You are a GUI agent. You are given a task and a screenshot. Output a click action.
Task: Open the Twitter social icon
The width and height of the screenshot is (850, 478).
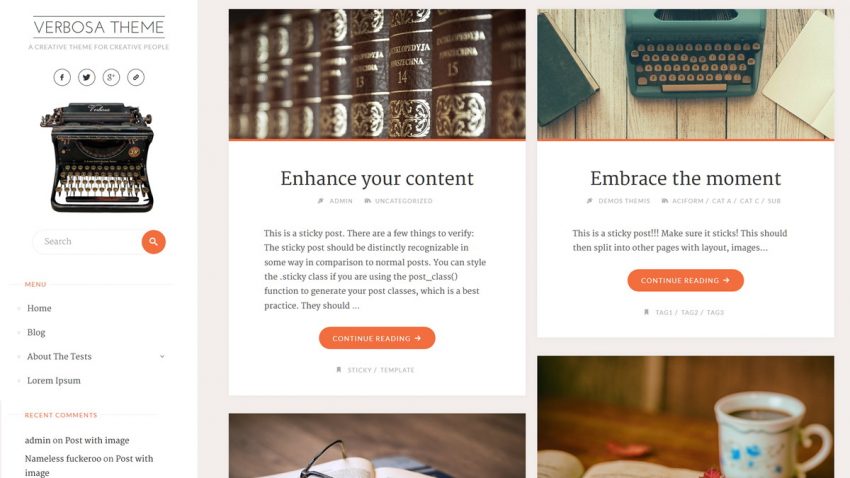(87, 77)
